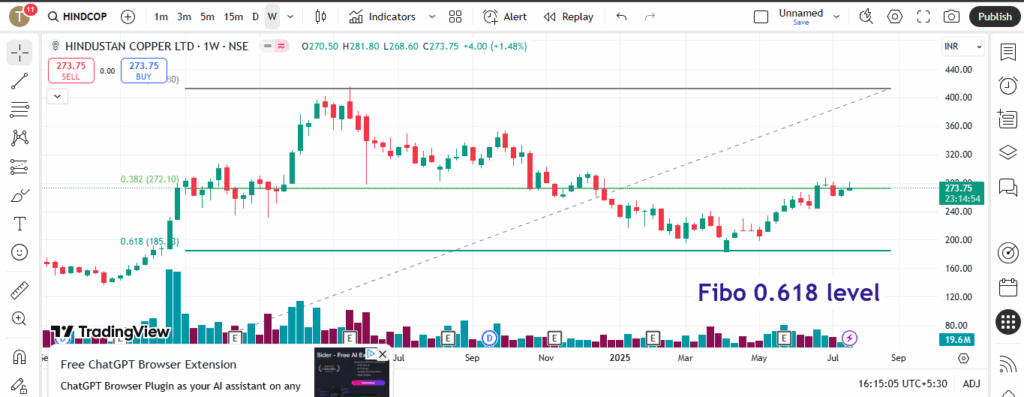Image resolution: width=1024 pixels, height=397 pixels.
Task: Tick the layout checkbox beside Unnamed
Action: (761, 17)
